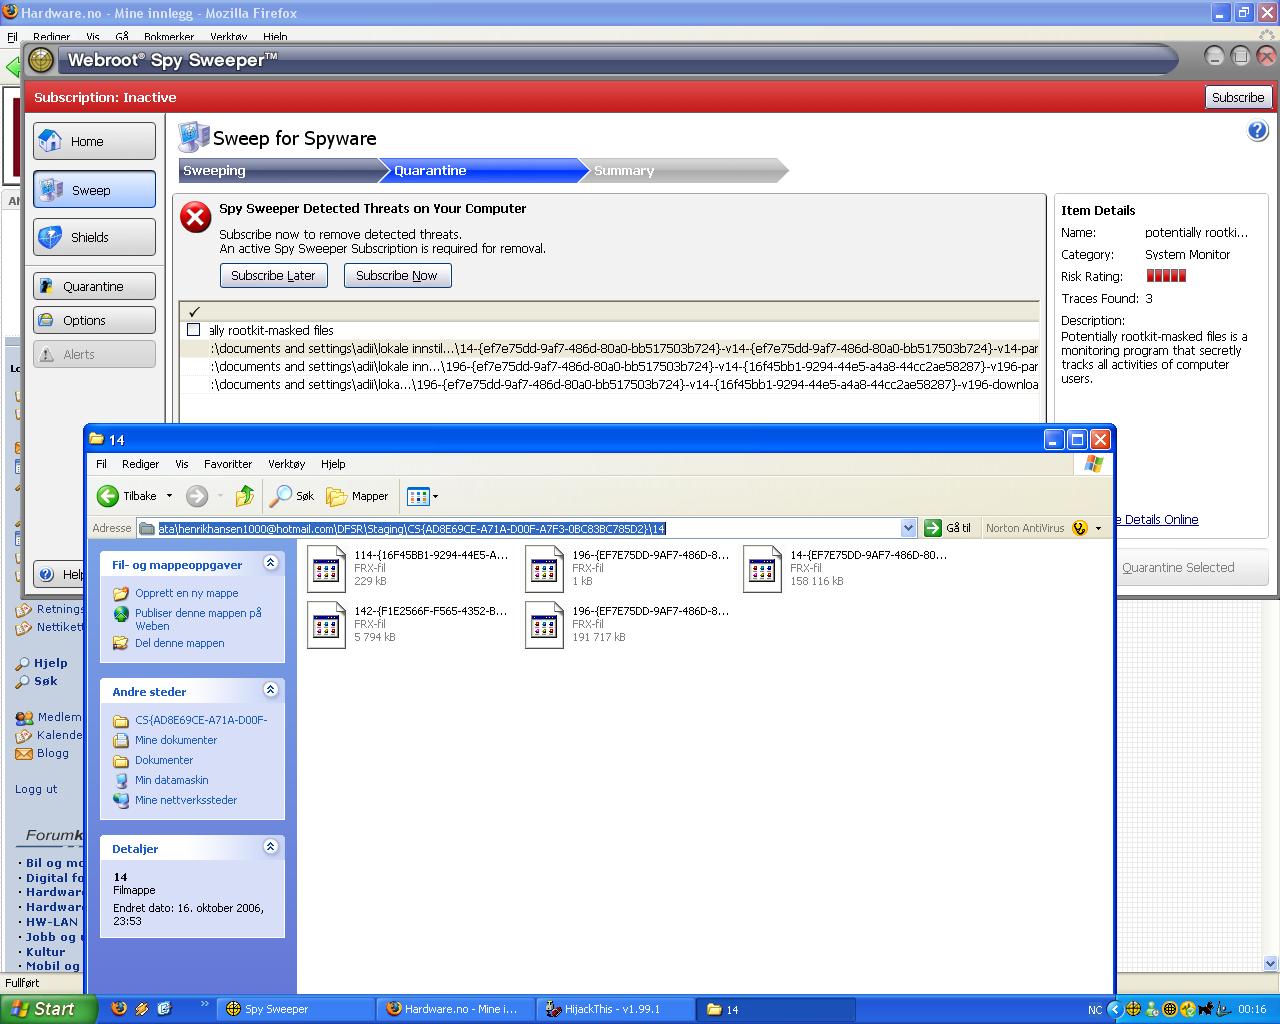Open Min datamaskin link
The height and width of the screenshot is (1024, 1280).
[172, 780]
